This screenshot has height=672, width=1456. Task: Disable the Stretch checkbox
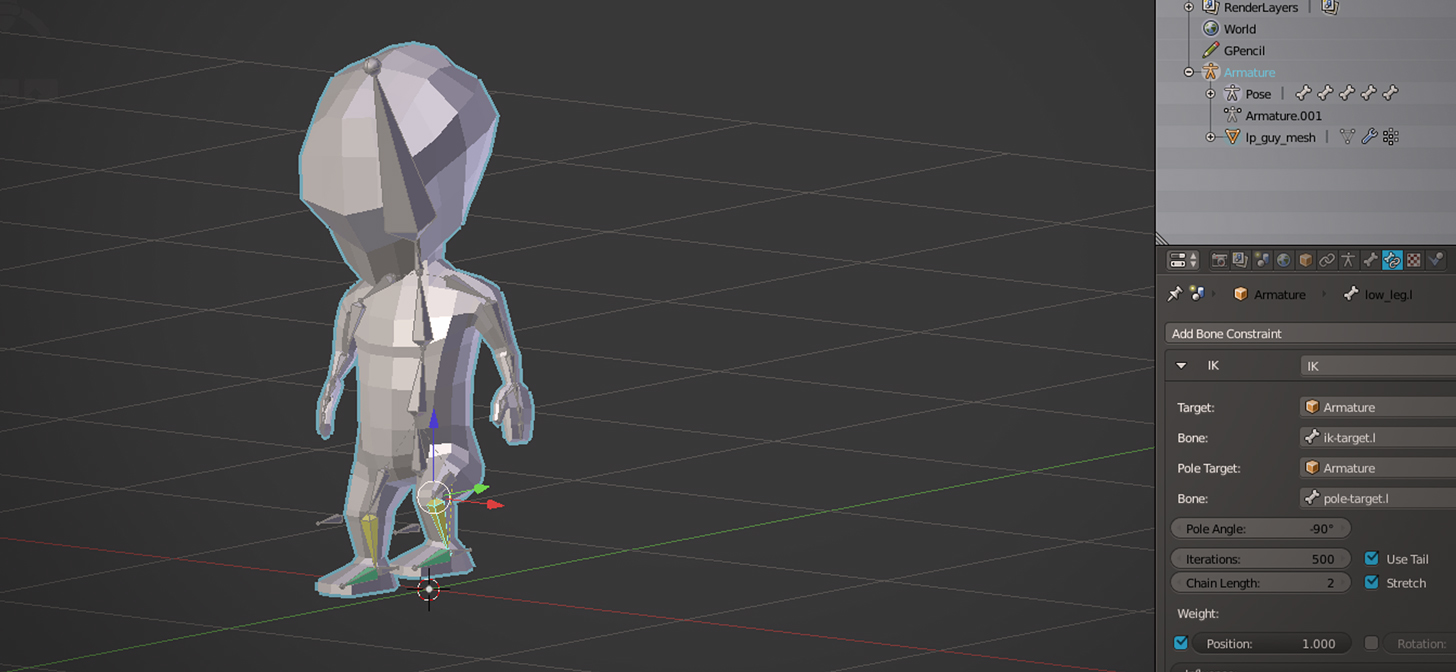click(1371, 582)
